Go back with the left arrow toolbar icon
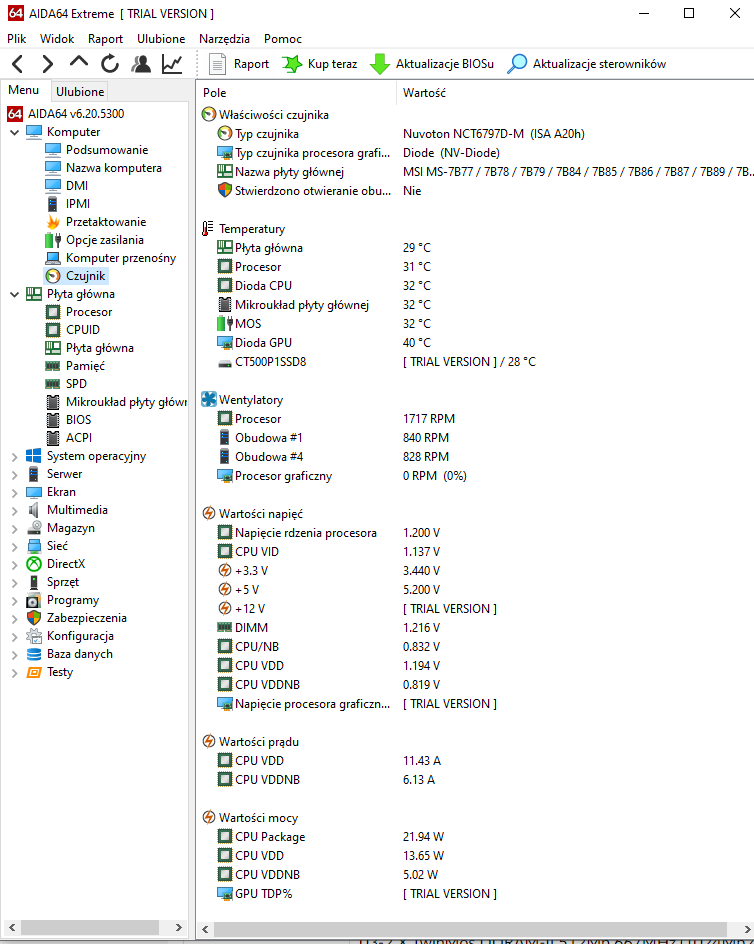This screenshot has height=944, width=754. point(17,63)
